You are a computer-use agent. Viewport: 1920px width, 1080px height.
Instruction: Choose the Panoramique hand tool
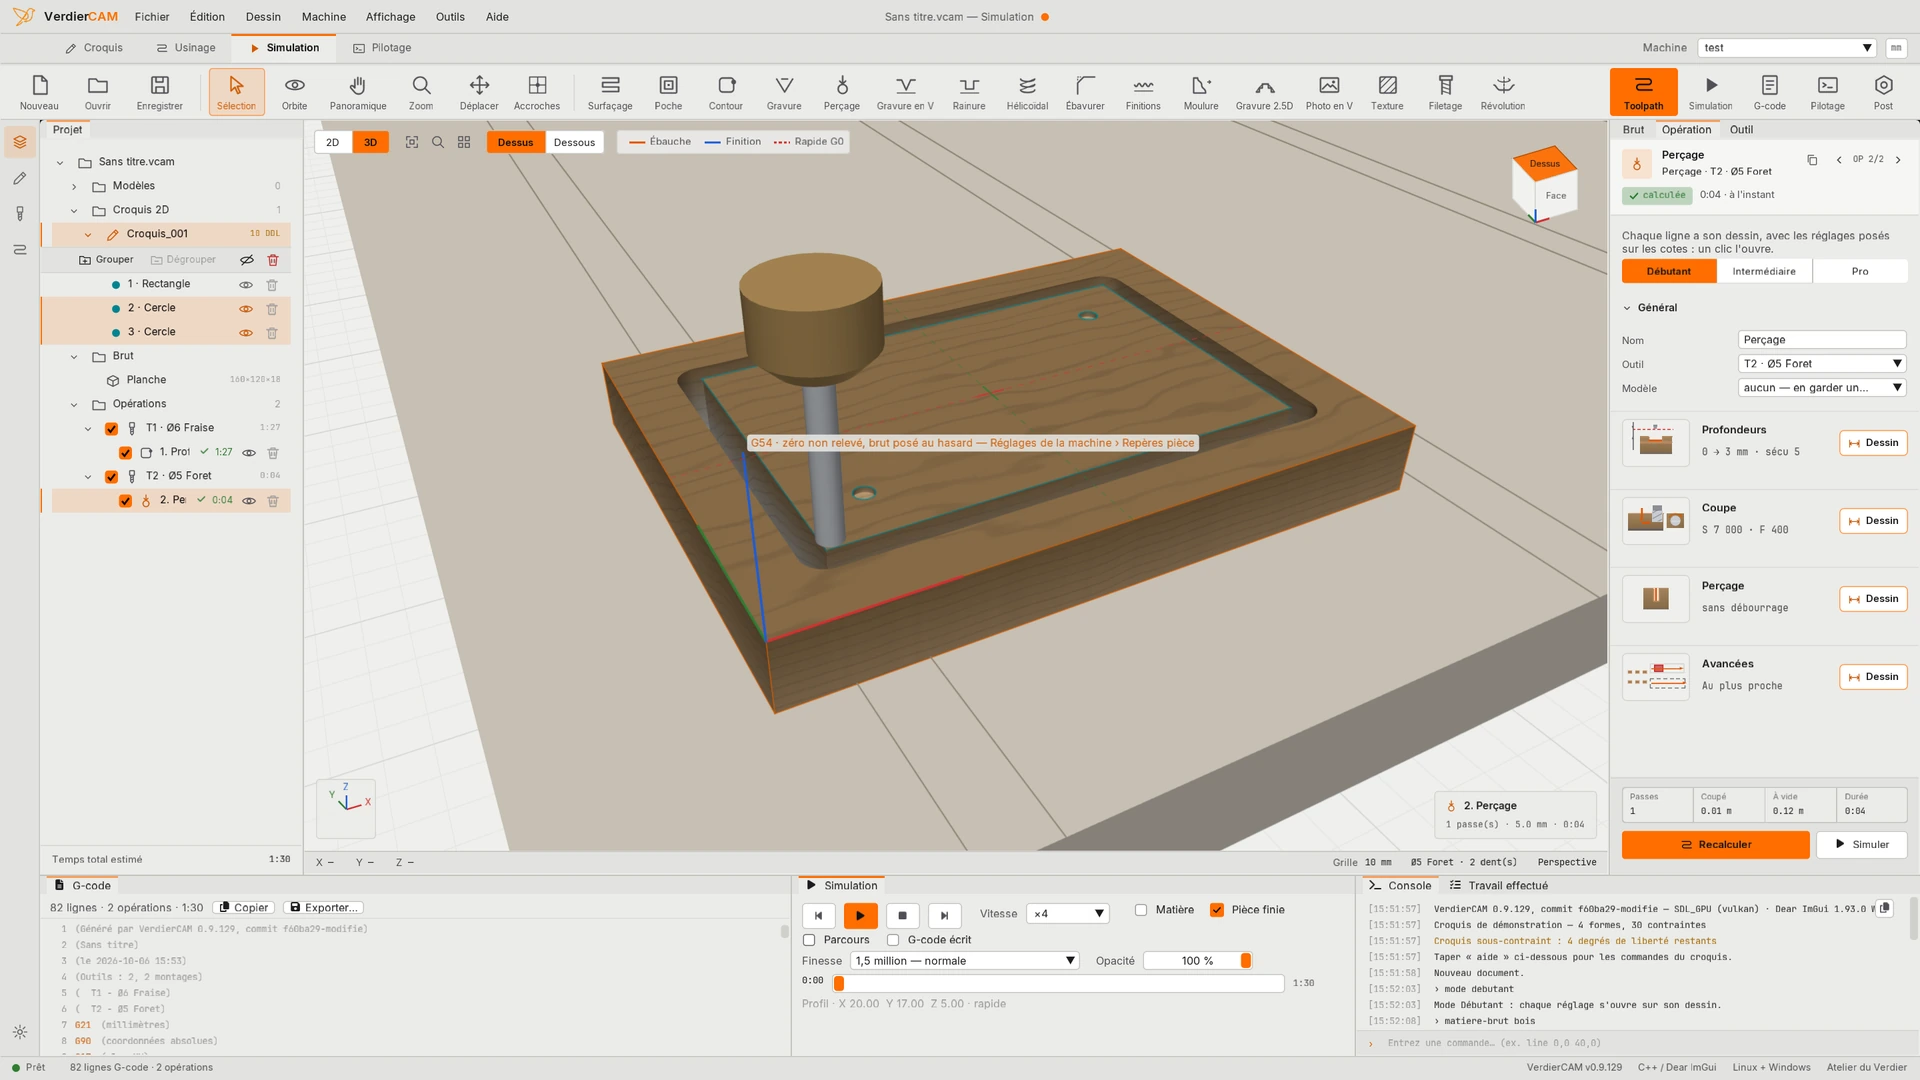click(x=358, y=92)
